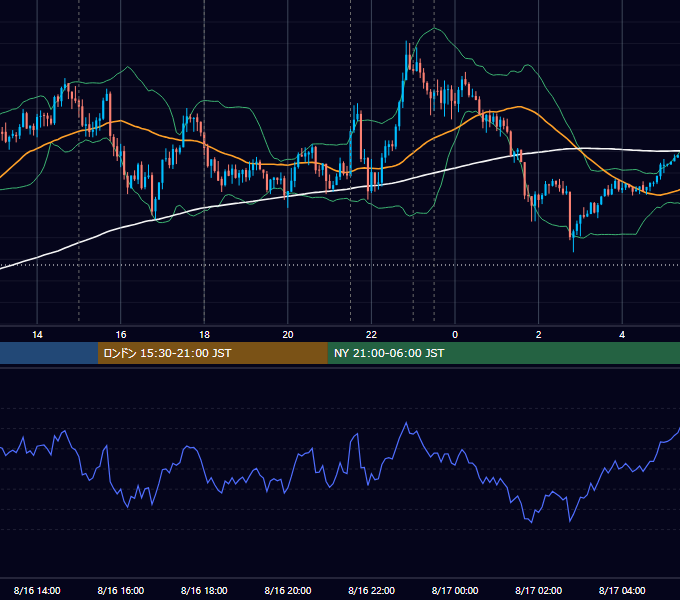Click the 8/17 02:00 time label
Screen dimensions: 680x600
coord(539,590)
